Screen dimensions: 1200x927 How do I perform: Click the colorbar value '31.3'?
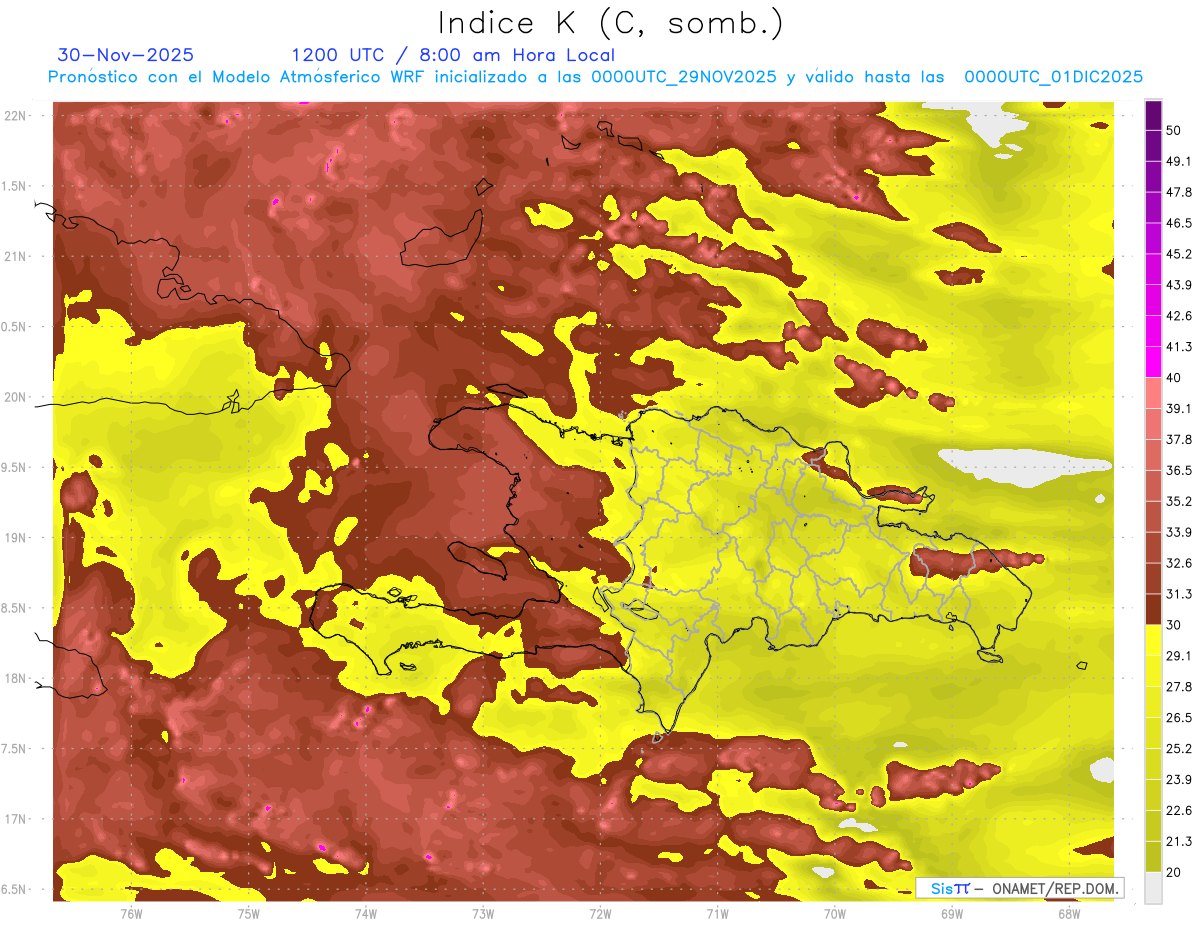[x=1179, y=594]
